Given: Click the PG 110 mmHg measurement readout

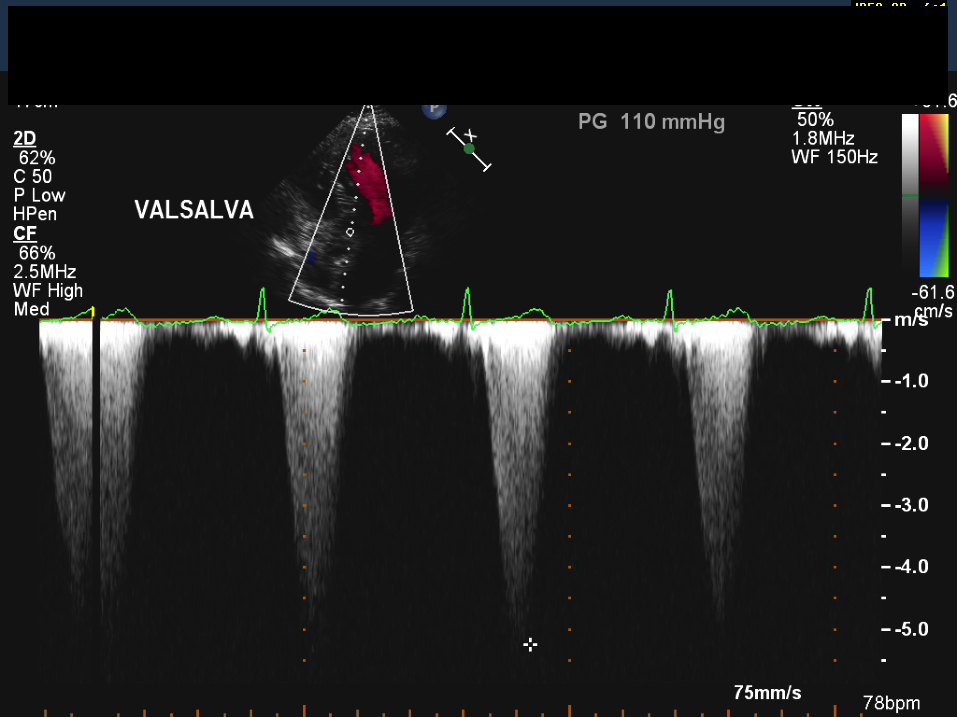Looking at the screenshot, I should pos(651,123).
